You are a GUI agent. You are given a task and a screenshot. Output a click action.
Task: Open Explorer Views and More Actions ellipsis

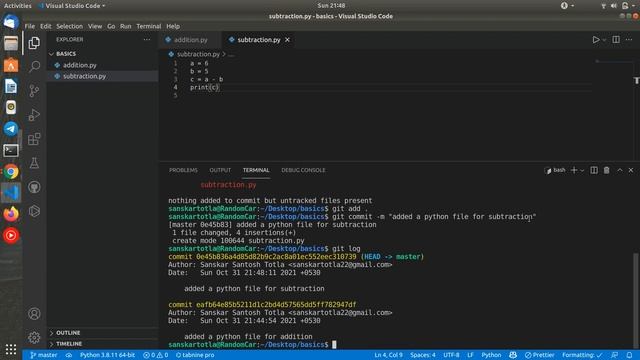(147, 40)
